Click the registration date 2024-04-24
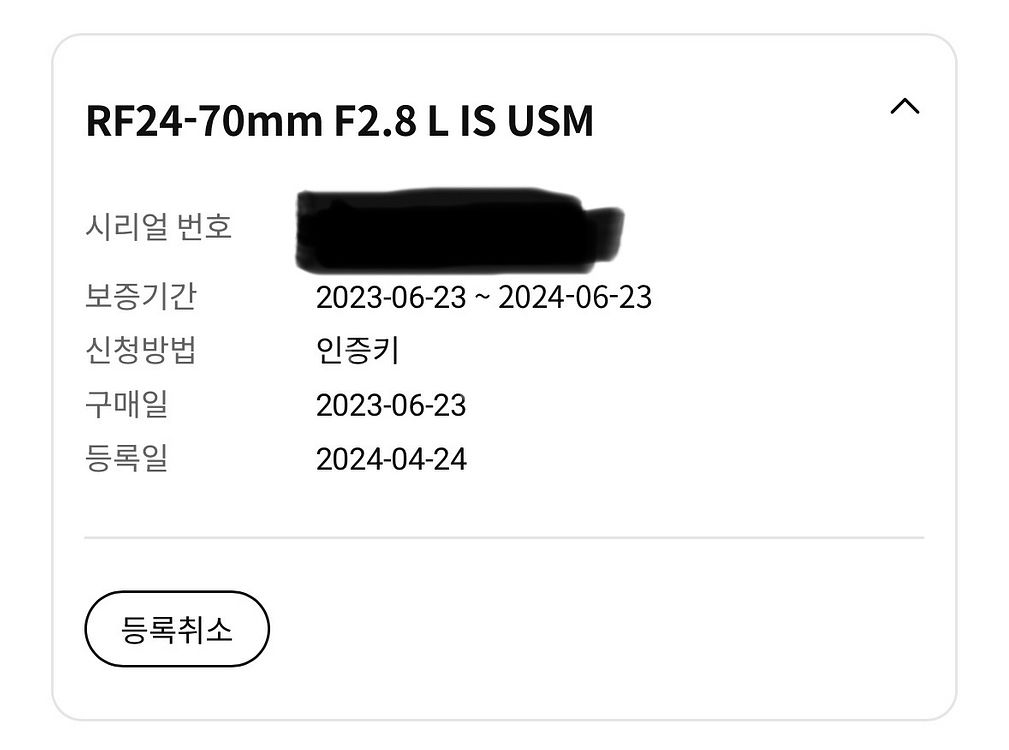Image resolution: width=1009 pixels, height=750 pixels. click(391, 459)
